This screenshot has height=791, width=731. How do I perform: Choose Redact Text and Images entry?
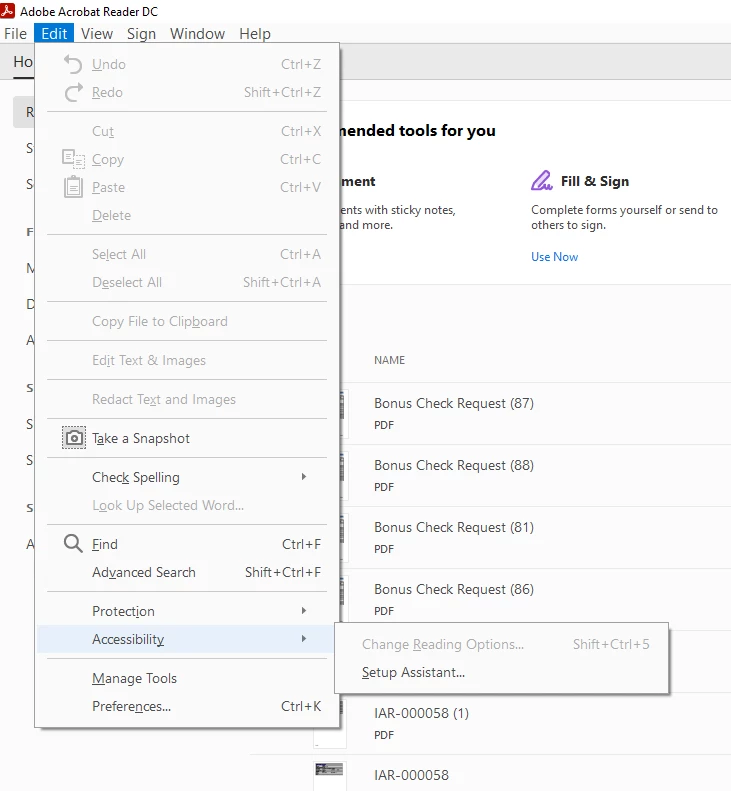tap(187, 399)
